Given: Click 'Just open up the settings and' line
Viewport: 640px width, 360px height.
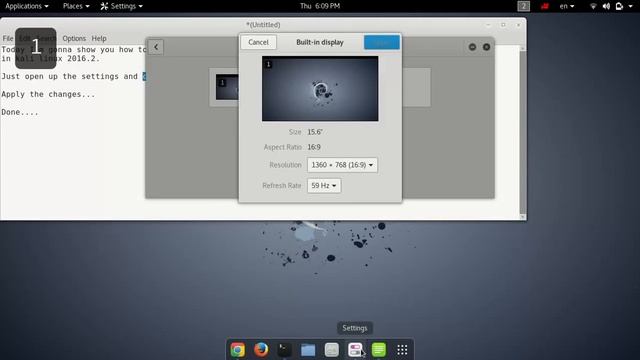Looking at the screenshot, I should pos(69,76).
